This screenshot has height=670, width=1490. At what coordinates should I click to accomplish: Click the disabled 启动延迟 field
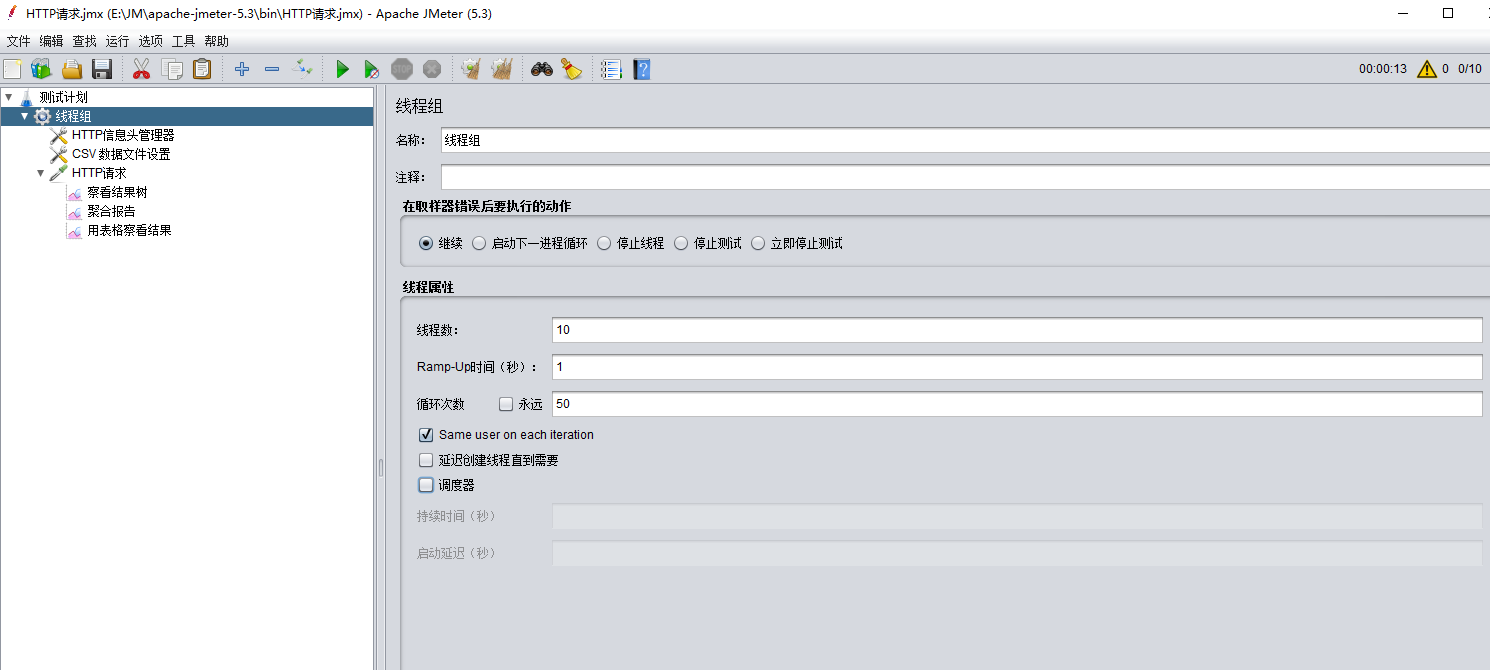click(1017, 553)
